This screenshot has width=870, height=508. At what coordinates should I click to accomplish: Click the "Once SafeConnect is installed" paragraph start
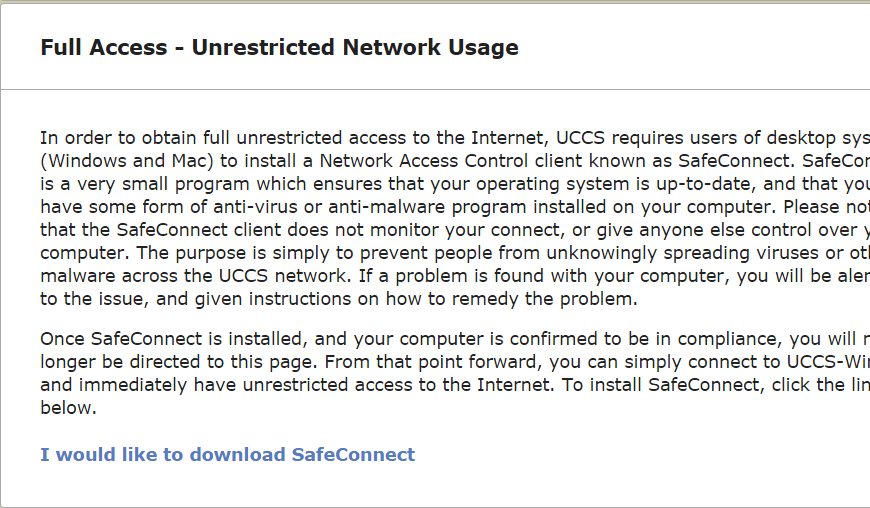click(x=171, y=339)
